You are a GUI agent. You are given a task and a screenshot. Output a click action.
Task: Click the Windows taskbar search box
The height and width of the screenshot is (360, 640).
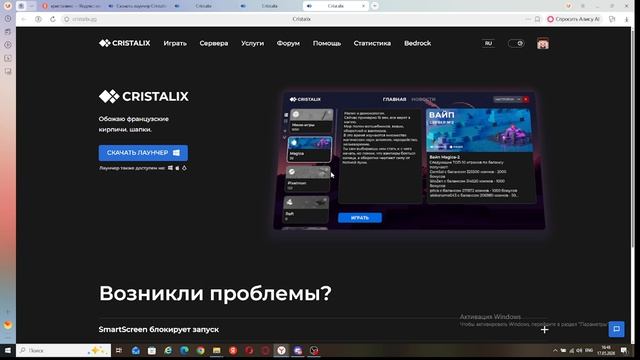(64, 350)
